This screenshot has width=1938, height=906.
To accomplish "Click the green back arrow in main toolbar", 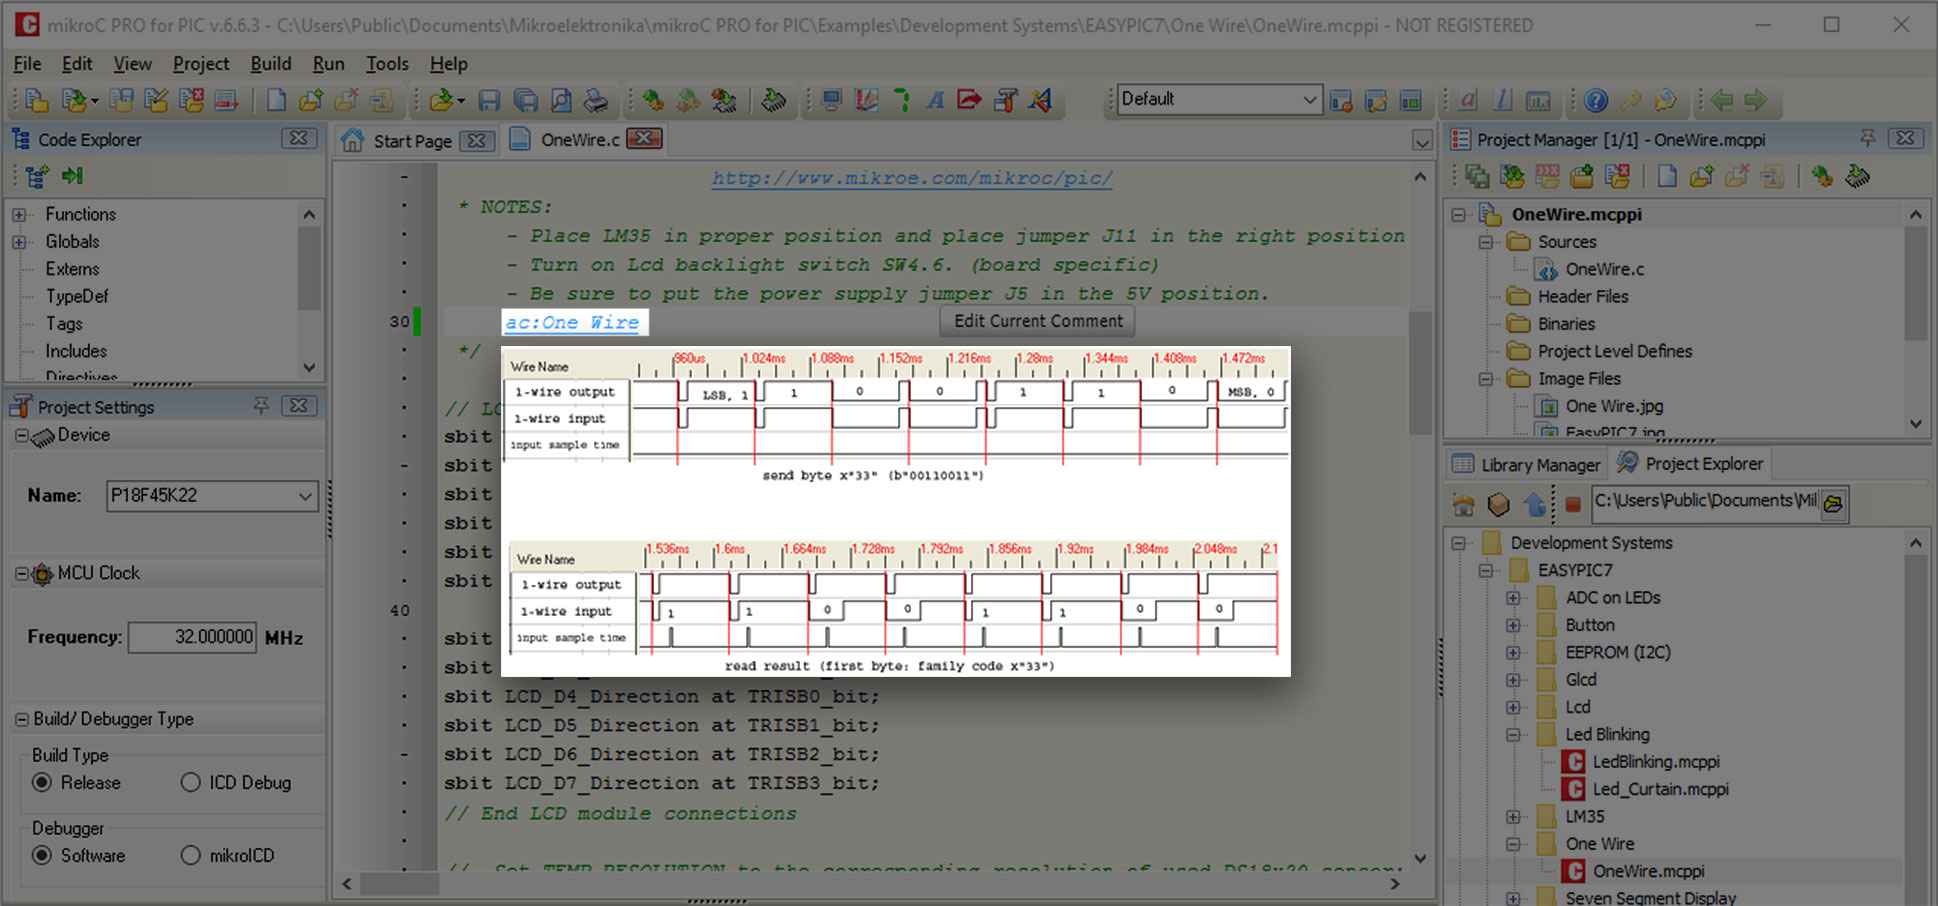I will pos(1722,100).
